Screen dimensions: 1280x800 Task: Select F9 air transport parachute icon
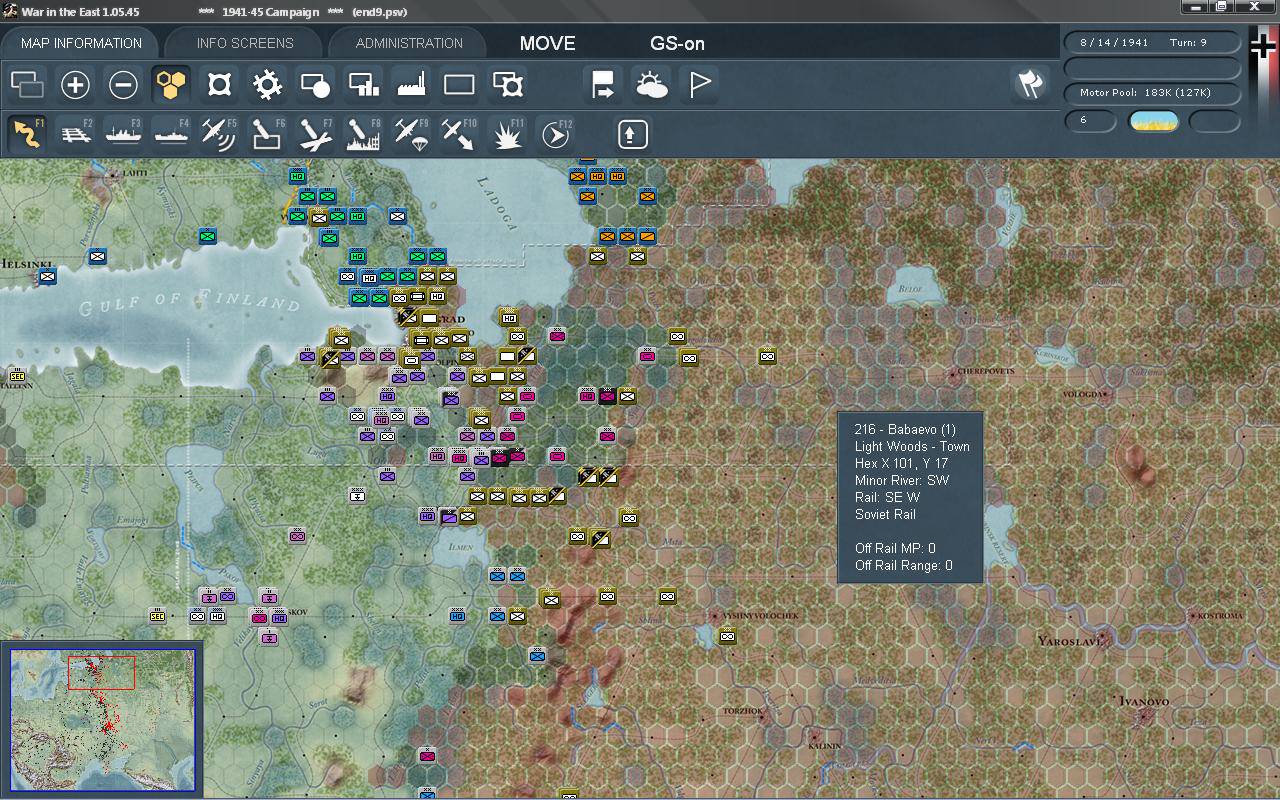(411, 134)
